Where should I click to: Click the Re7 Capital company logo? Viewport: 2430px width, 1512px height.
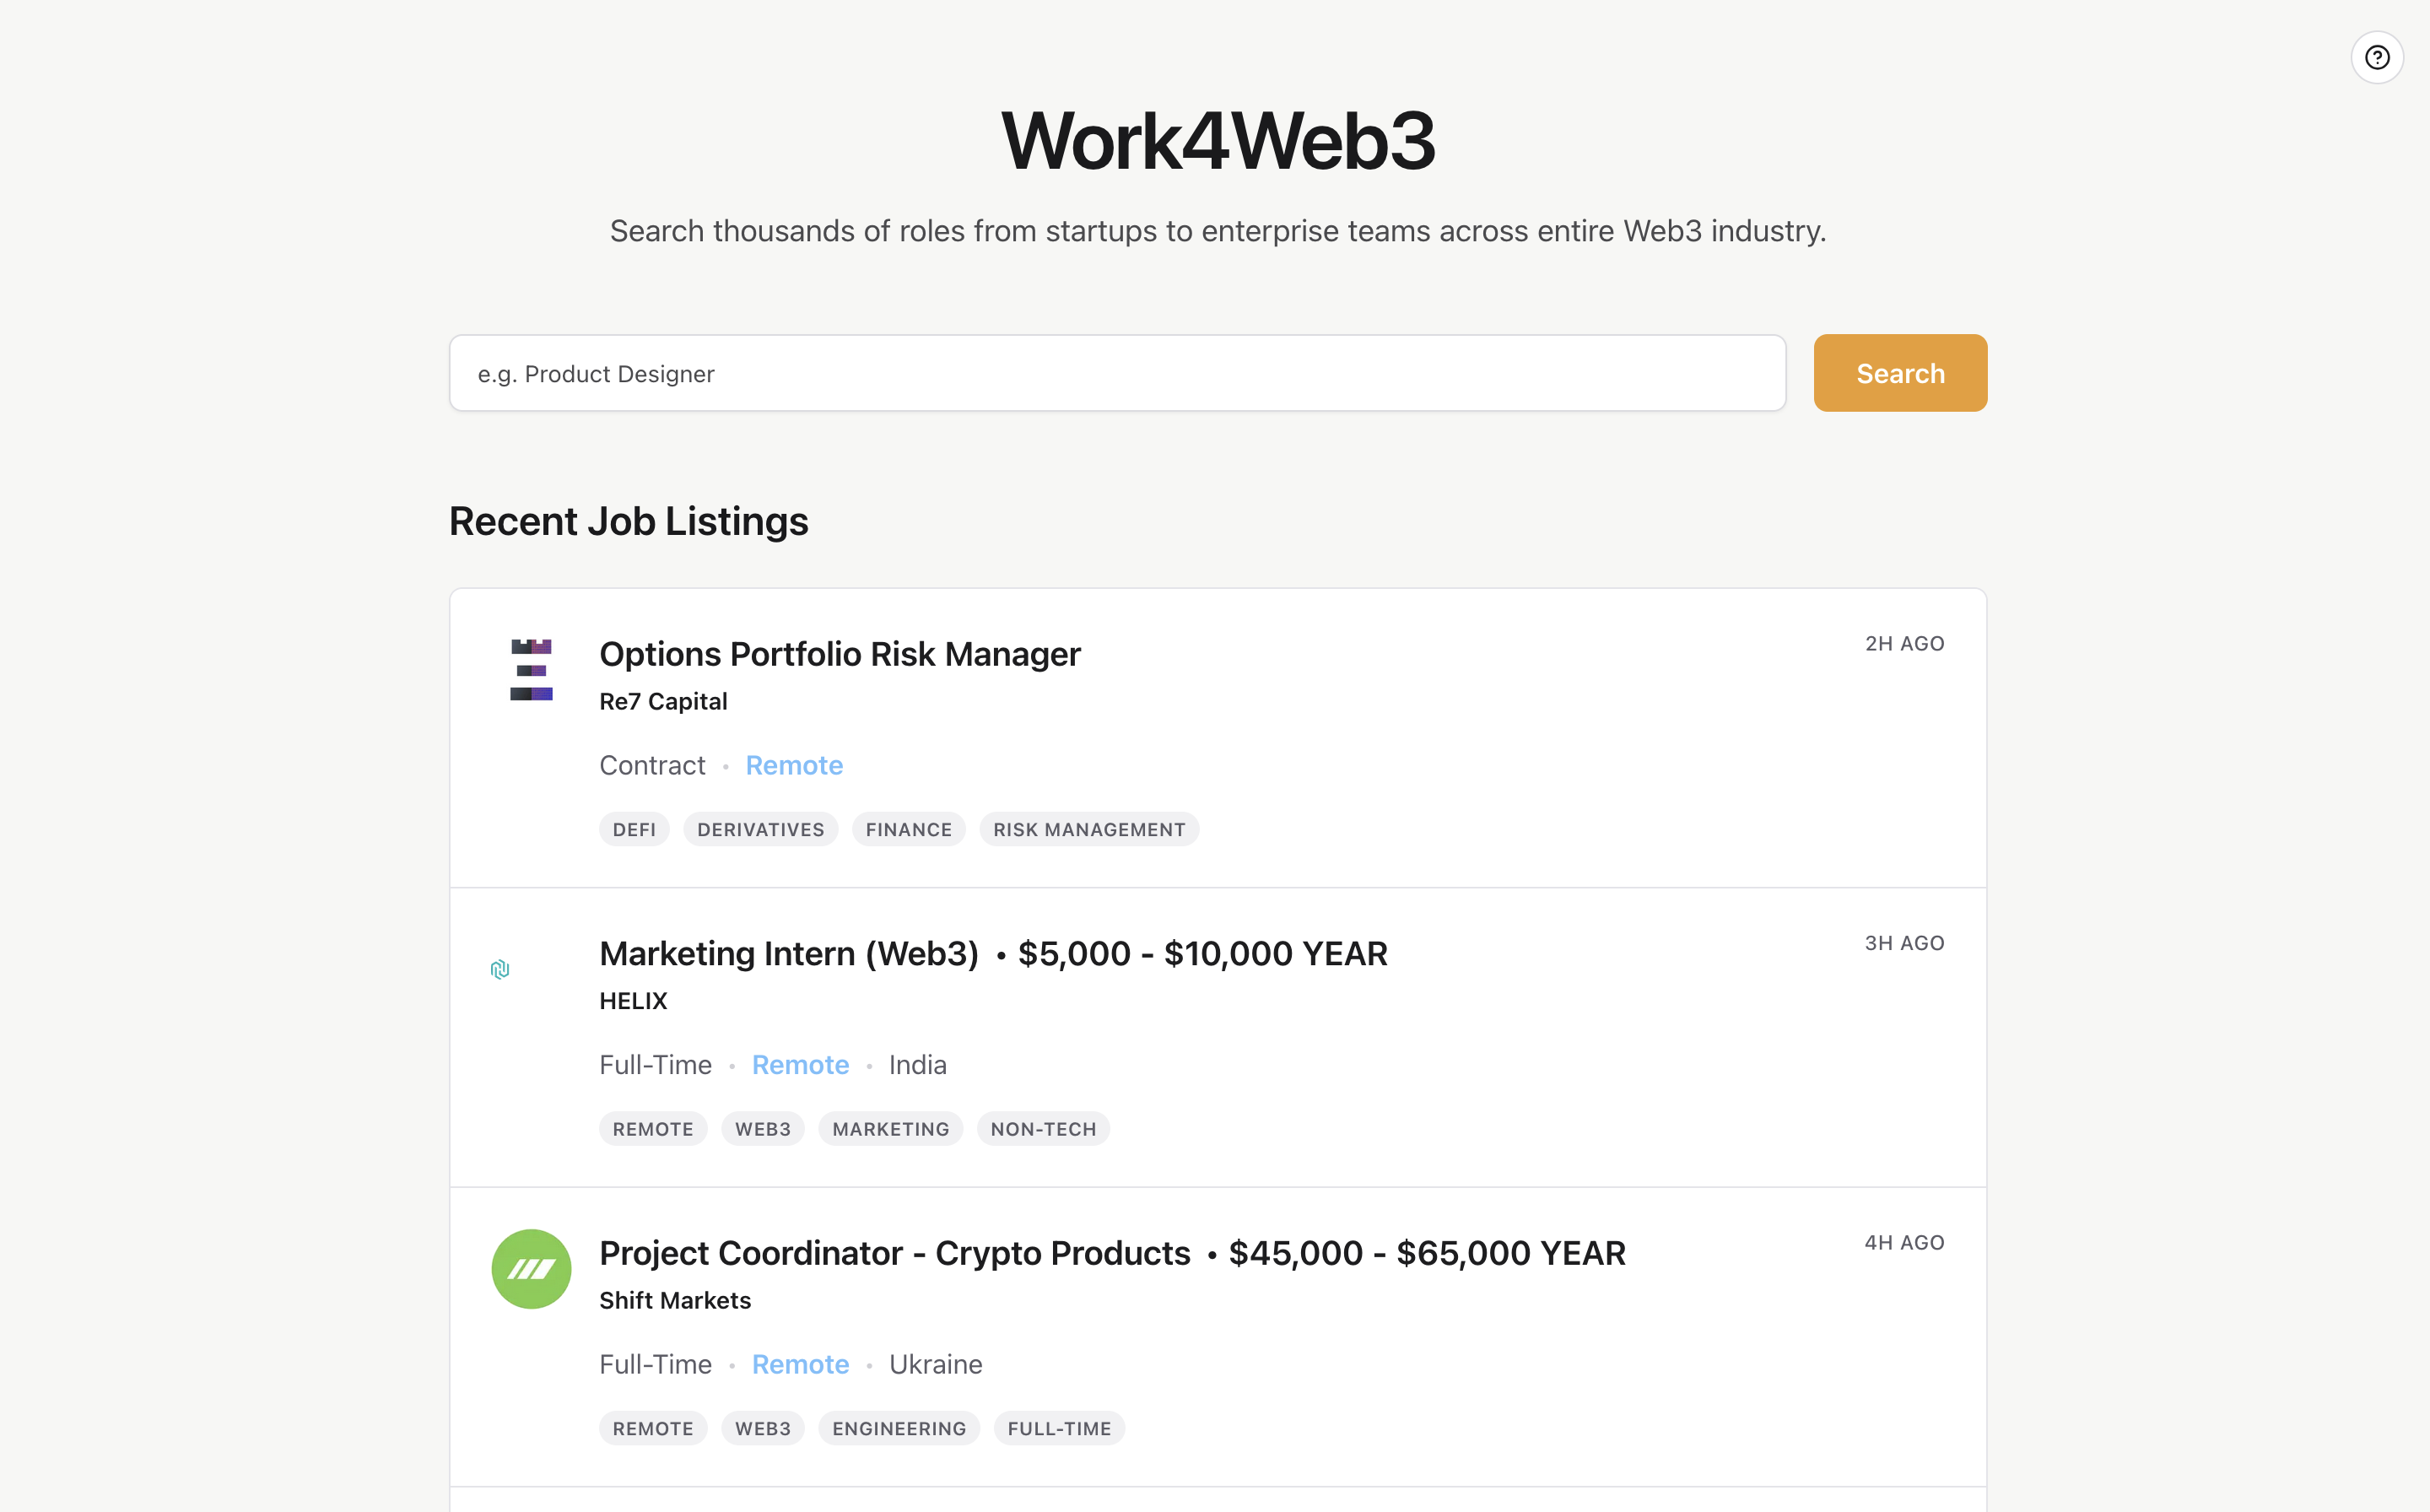[531, 669]
